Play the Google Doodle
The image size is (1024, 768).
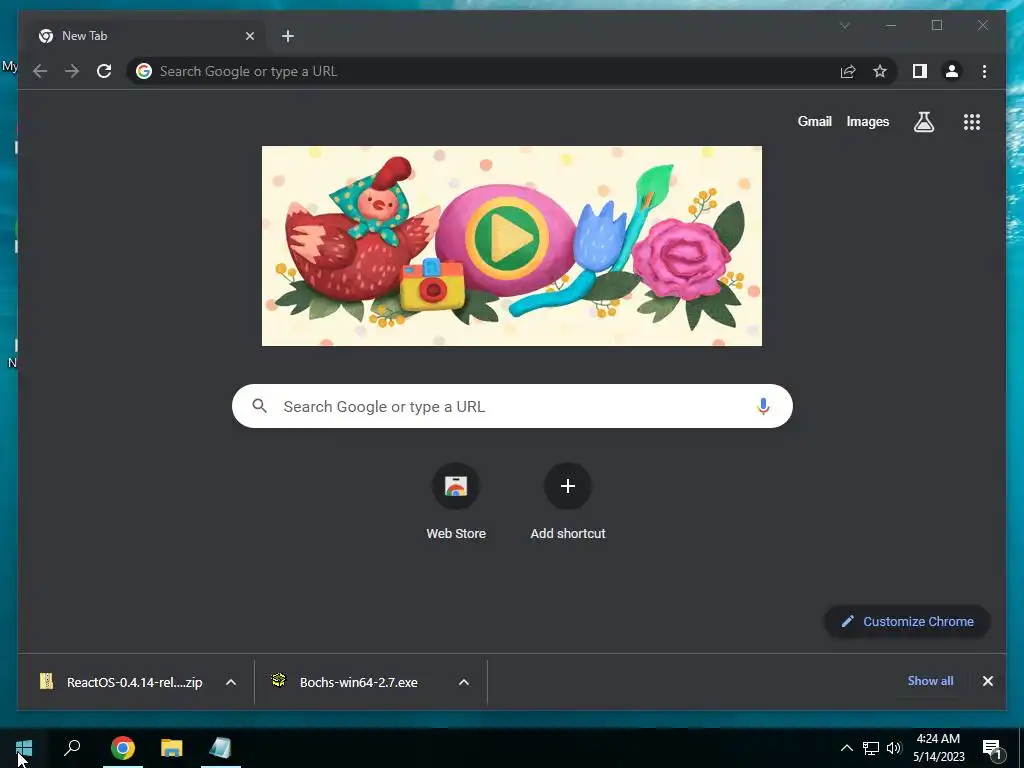pyautogui.click(x=507, y=237)
